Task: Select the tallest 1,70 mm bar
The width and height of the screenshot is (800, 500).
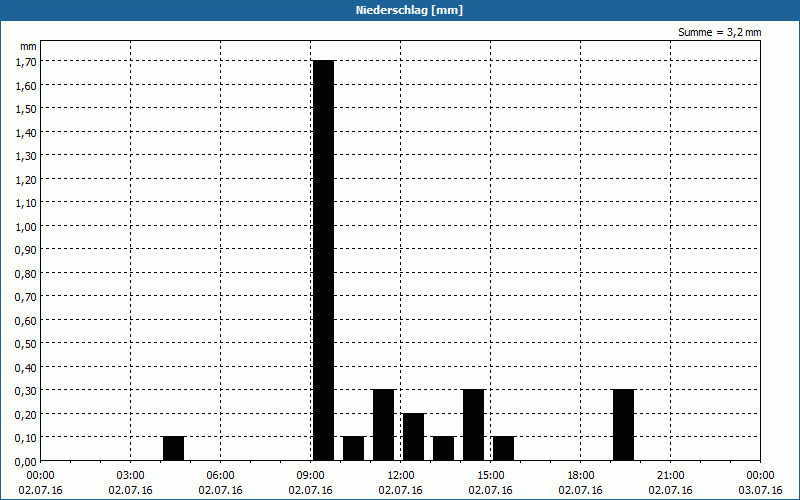Action: pos(323,260)
